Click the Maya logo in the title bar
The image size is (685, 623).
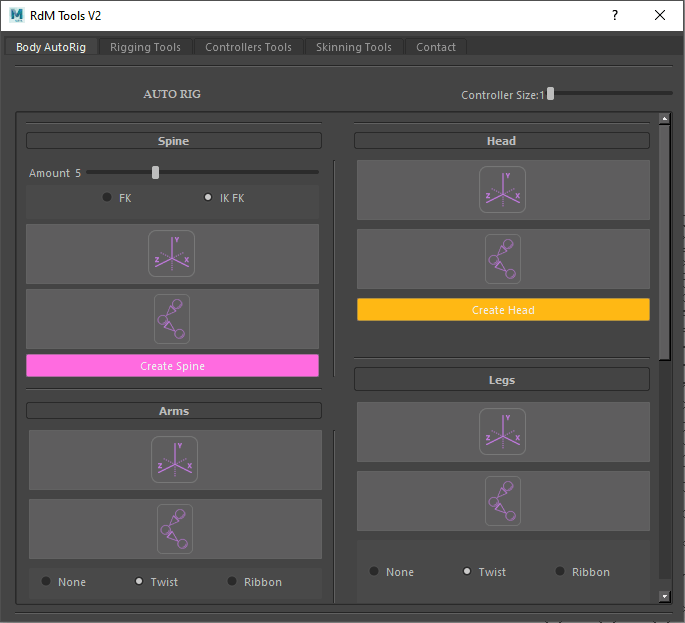(x=17, y=15)
